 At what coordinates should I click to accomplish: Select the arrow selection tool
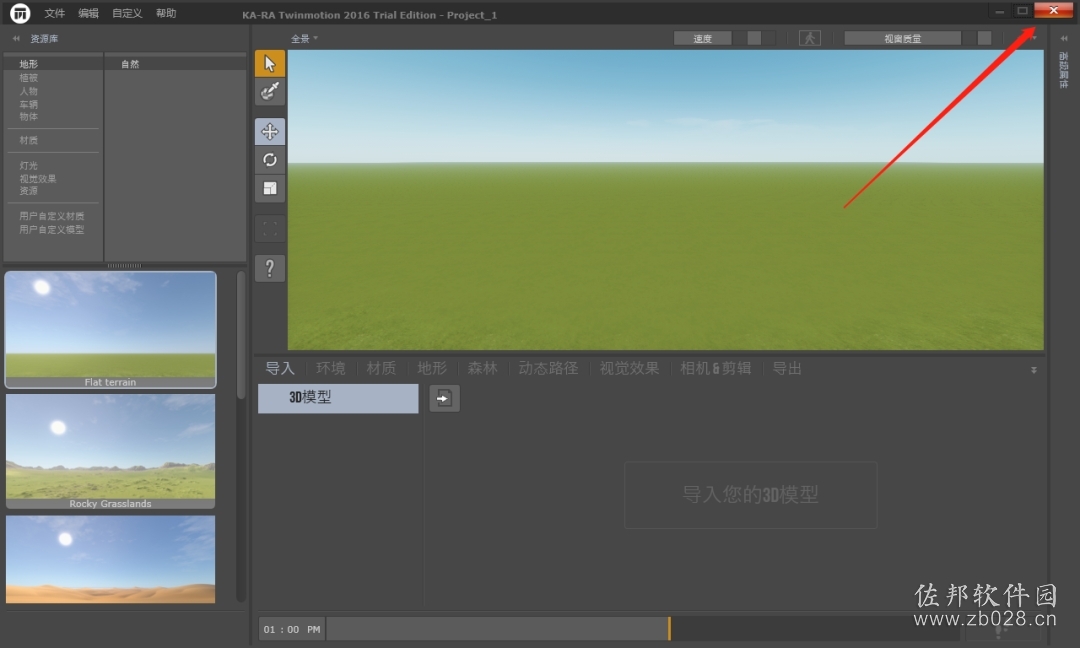click(269, 63)
